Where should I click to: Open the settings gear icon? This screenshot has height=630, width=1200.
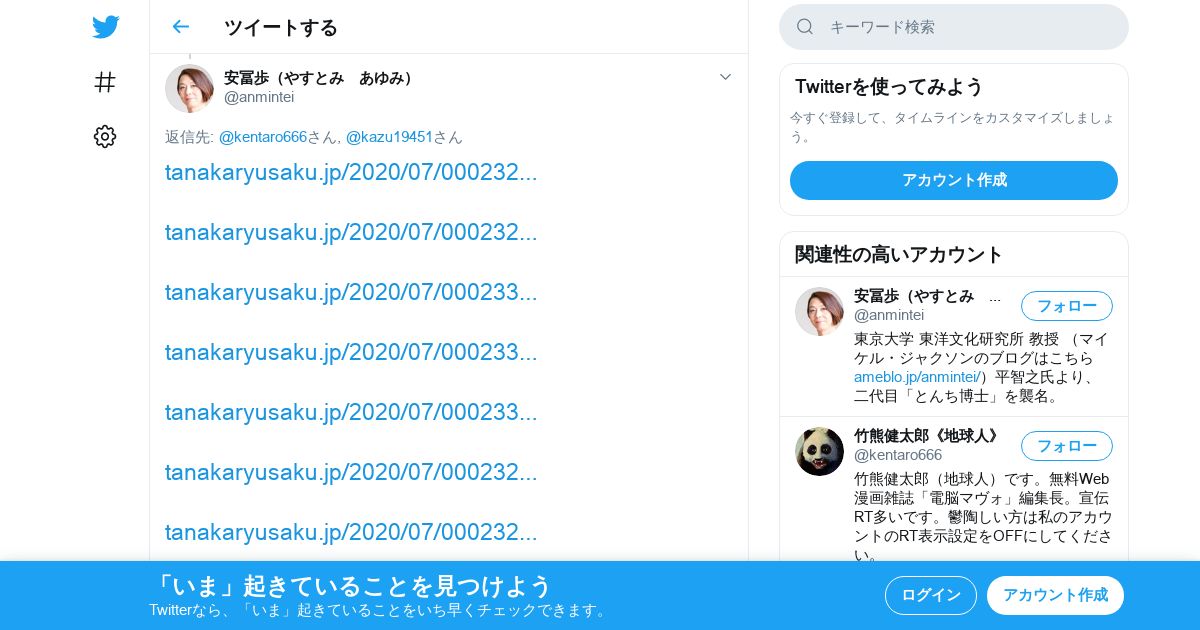(105, 136)
